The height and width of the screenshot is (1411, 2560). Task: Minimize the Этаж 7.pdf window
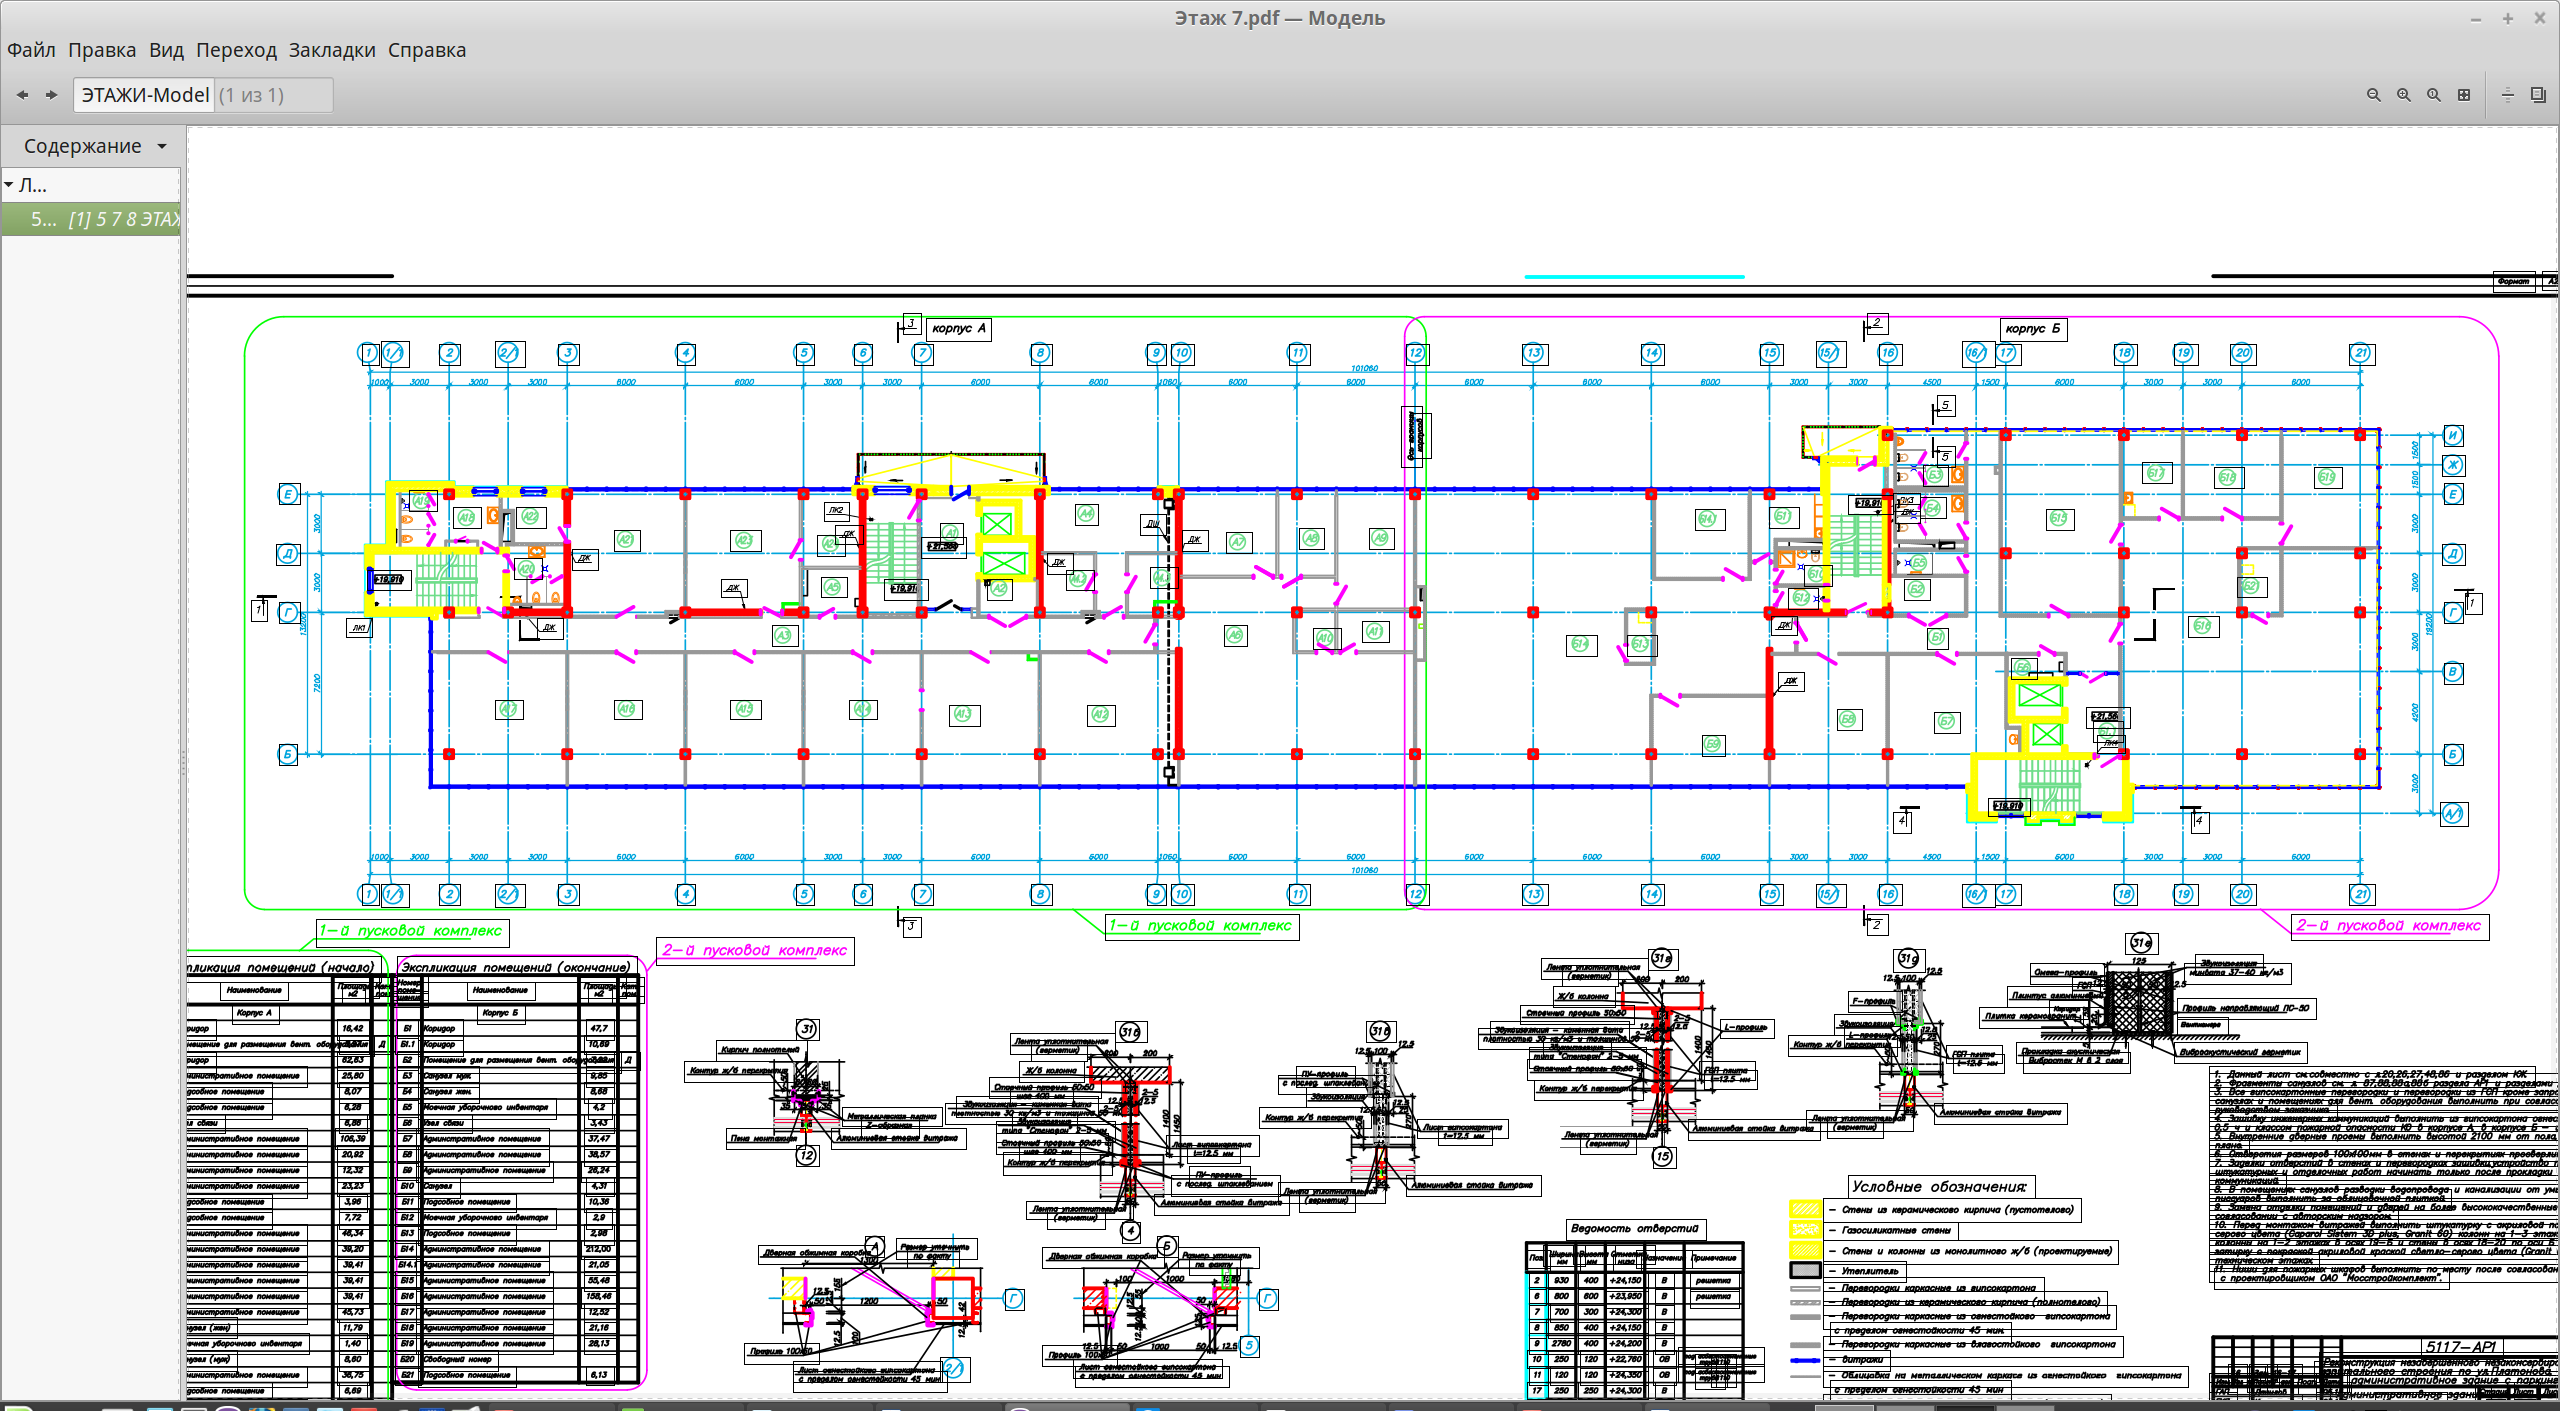pyautogui.click(x=2476, y=18)
